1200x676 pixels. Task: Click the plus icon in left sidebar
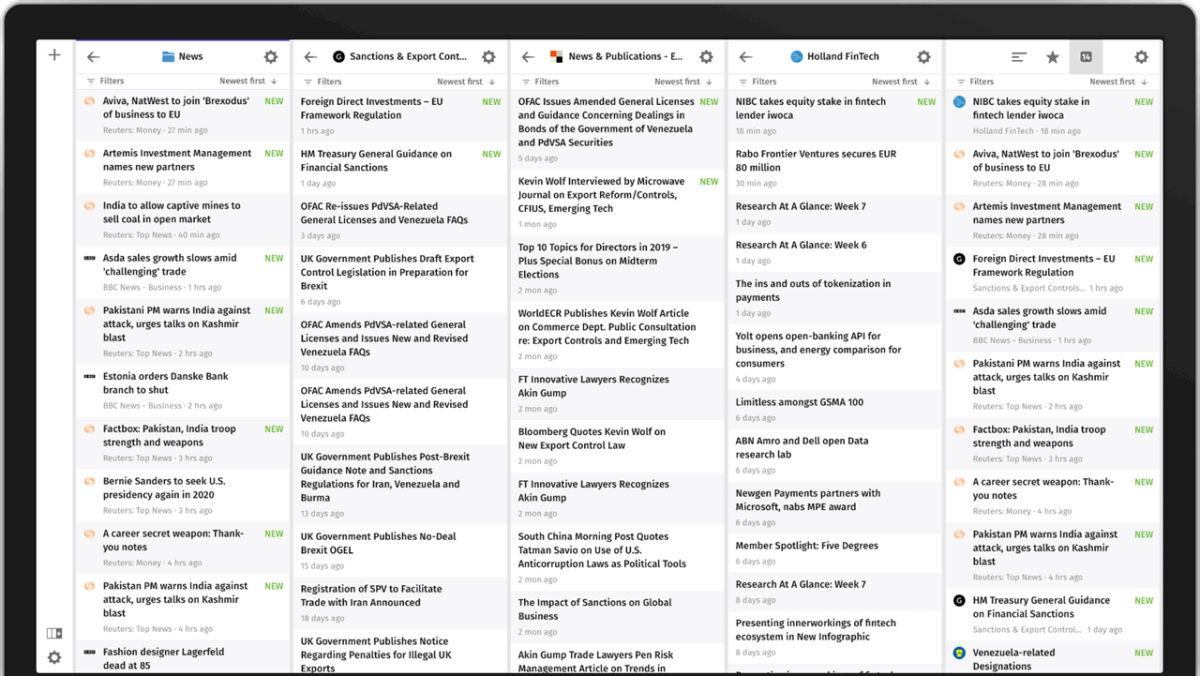point(55,55)
